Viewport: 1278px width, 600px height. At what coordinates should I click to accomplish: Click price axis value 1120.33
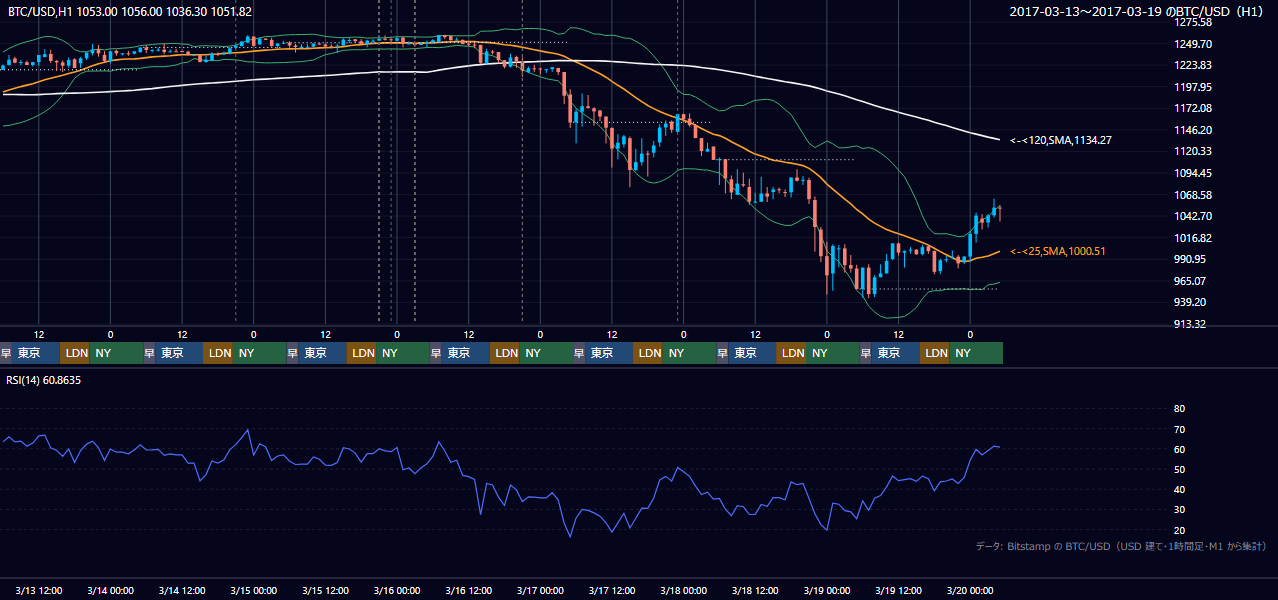click(1192, 151)
